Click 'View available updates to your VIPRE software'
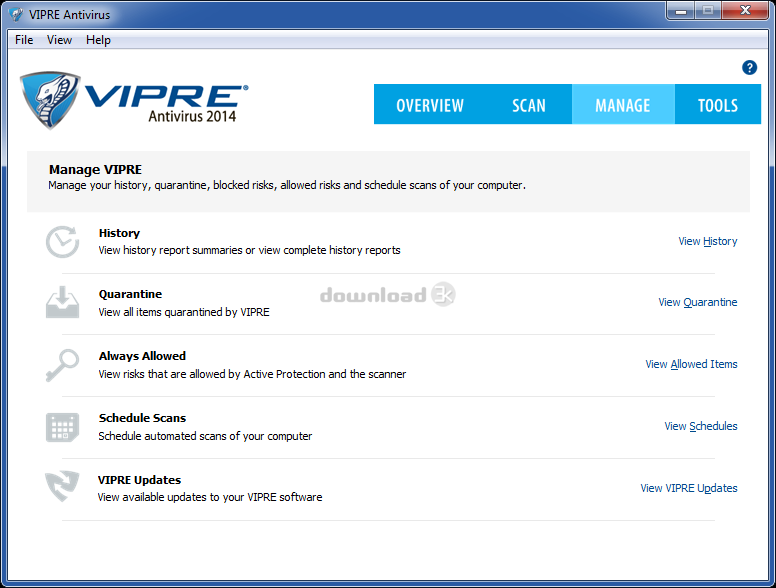The height and width of the screenshot is (588, 776). point(210,497)
